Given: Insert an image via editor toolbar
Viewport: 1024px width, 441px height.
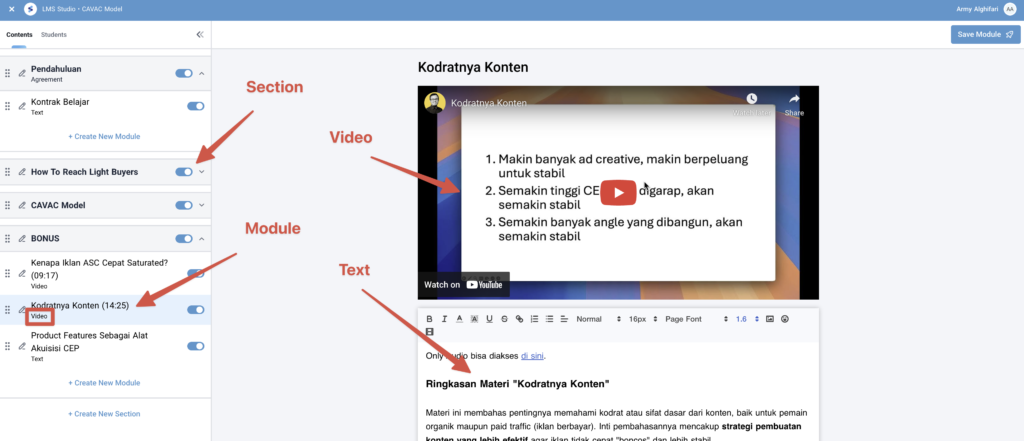Looking at the screenshot, I should (x=770, y=319).
